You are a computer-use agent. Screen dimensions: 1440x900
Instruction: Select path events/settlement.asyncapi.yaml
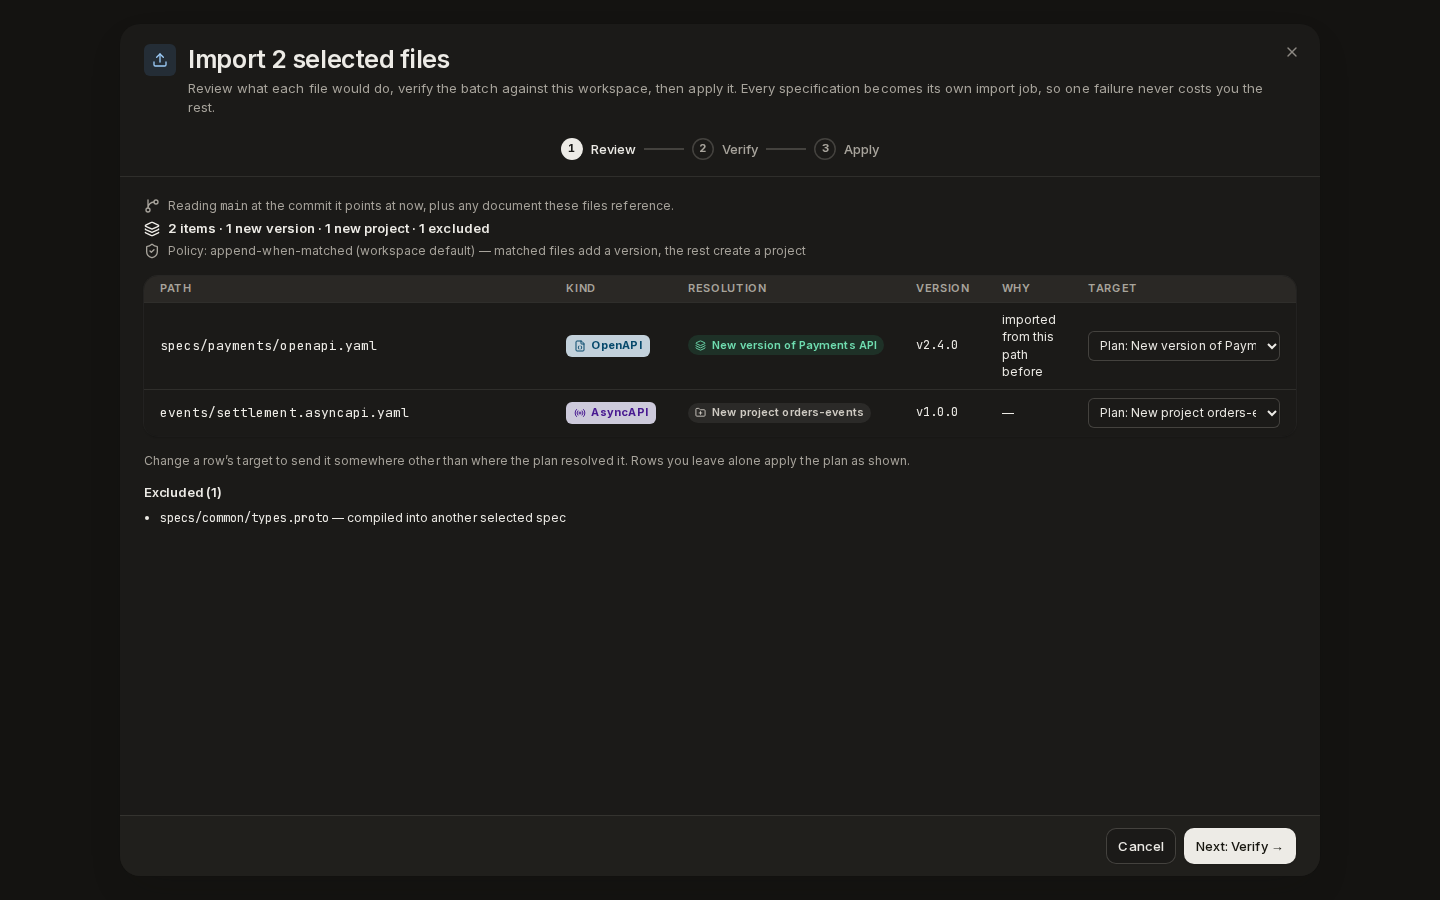click(285, 413)
